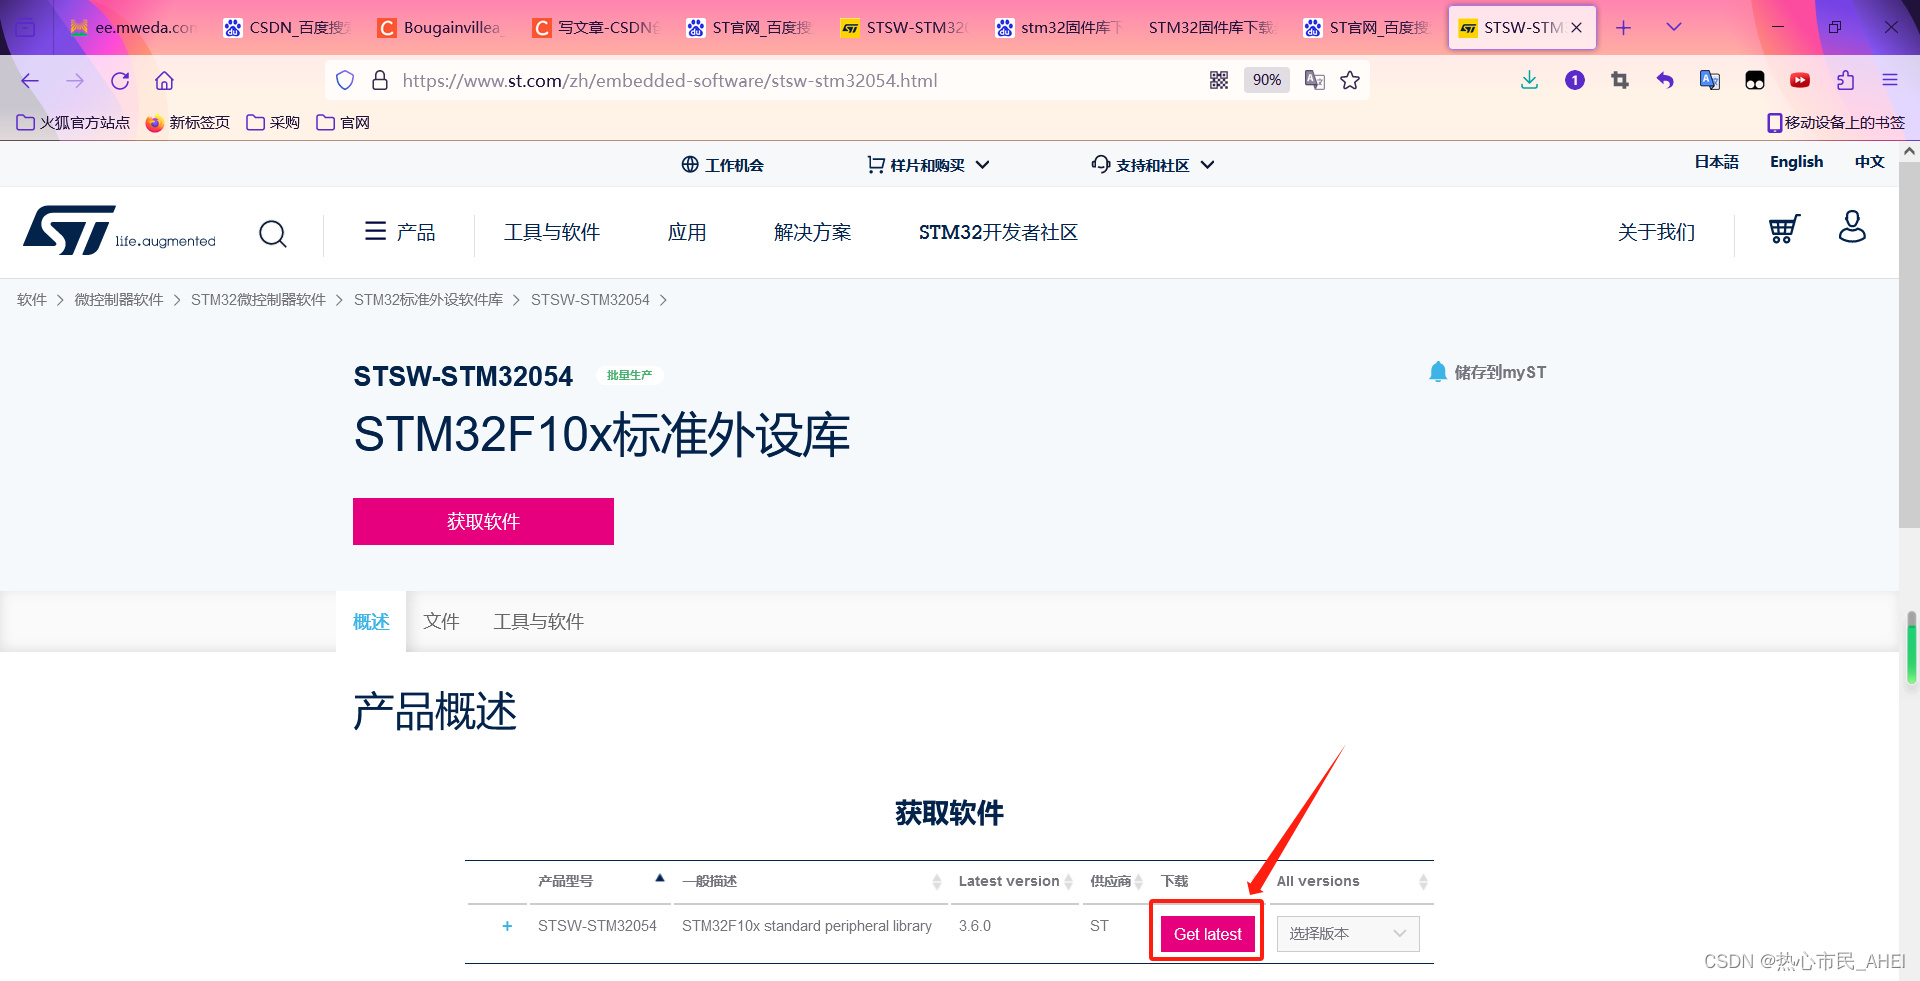Translate this page using address bar icon
Viewport: 1920px width, 981px height.
tap(1315, 81)
